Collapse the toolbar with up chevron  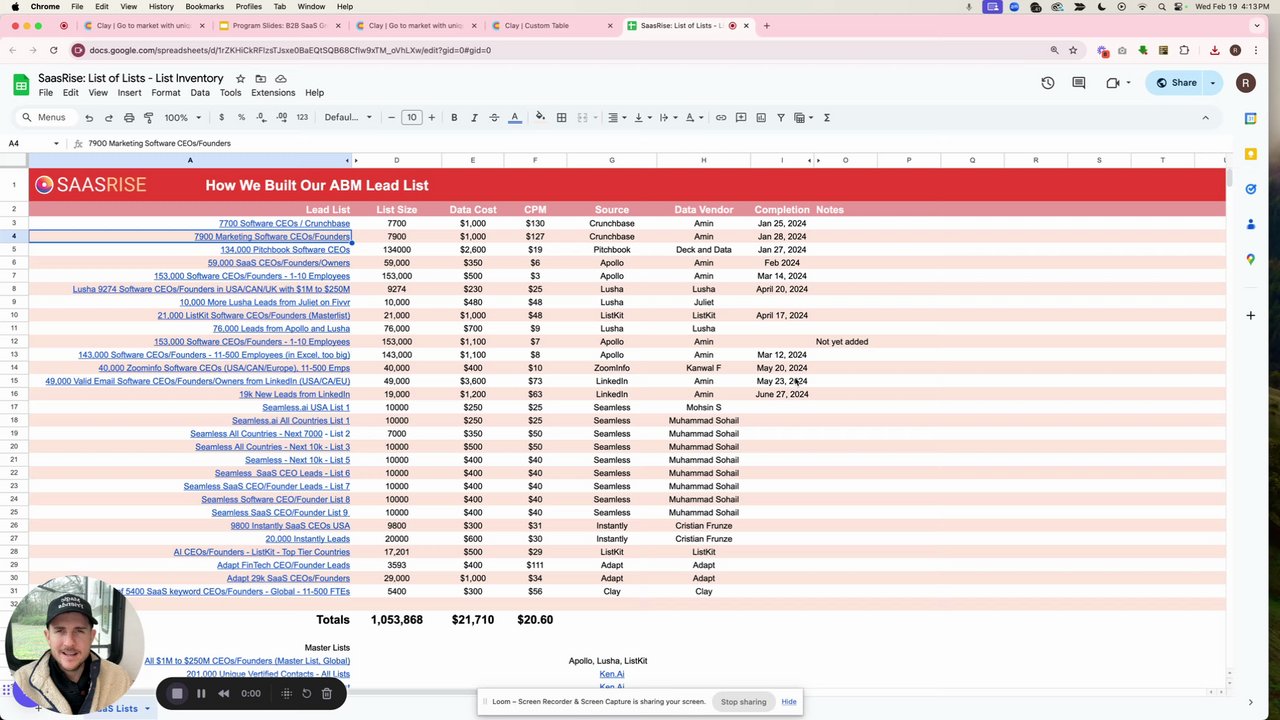tap(1205, 118)
